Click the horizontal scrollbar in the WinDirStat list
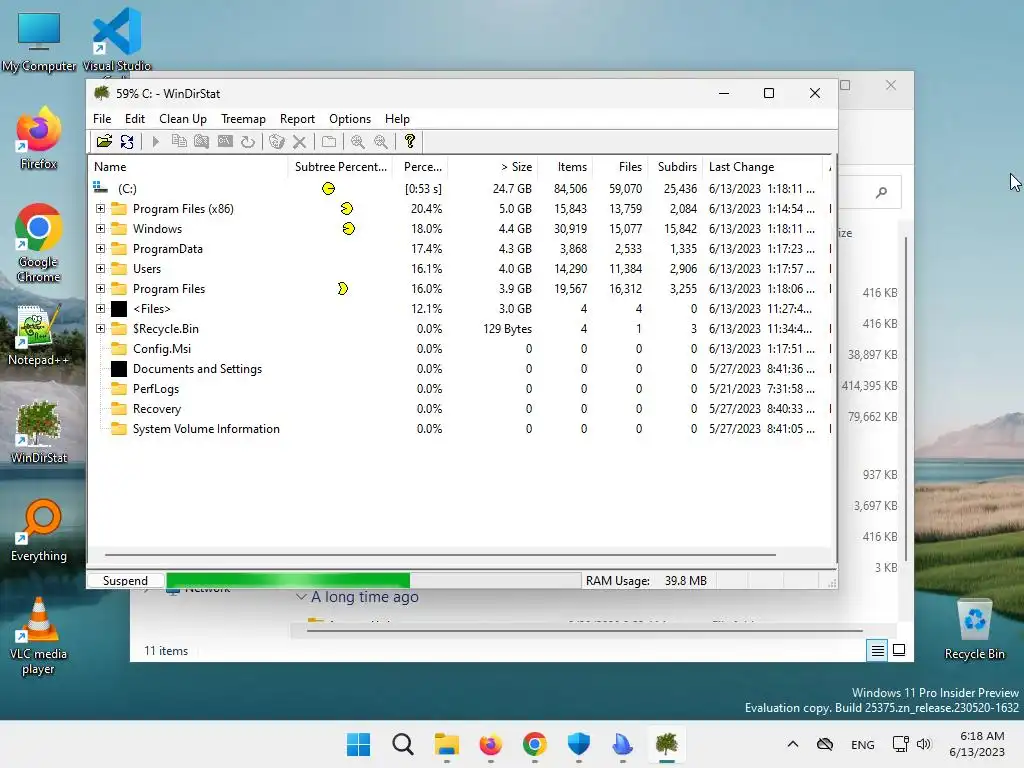The image size is (1024, 768). click(x=440, y=554)
